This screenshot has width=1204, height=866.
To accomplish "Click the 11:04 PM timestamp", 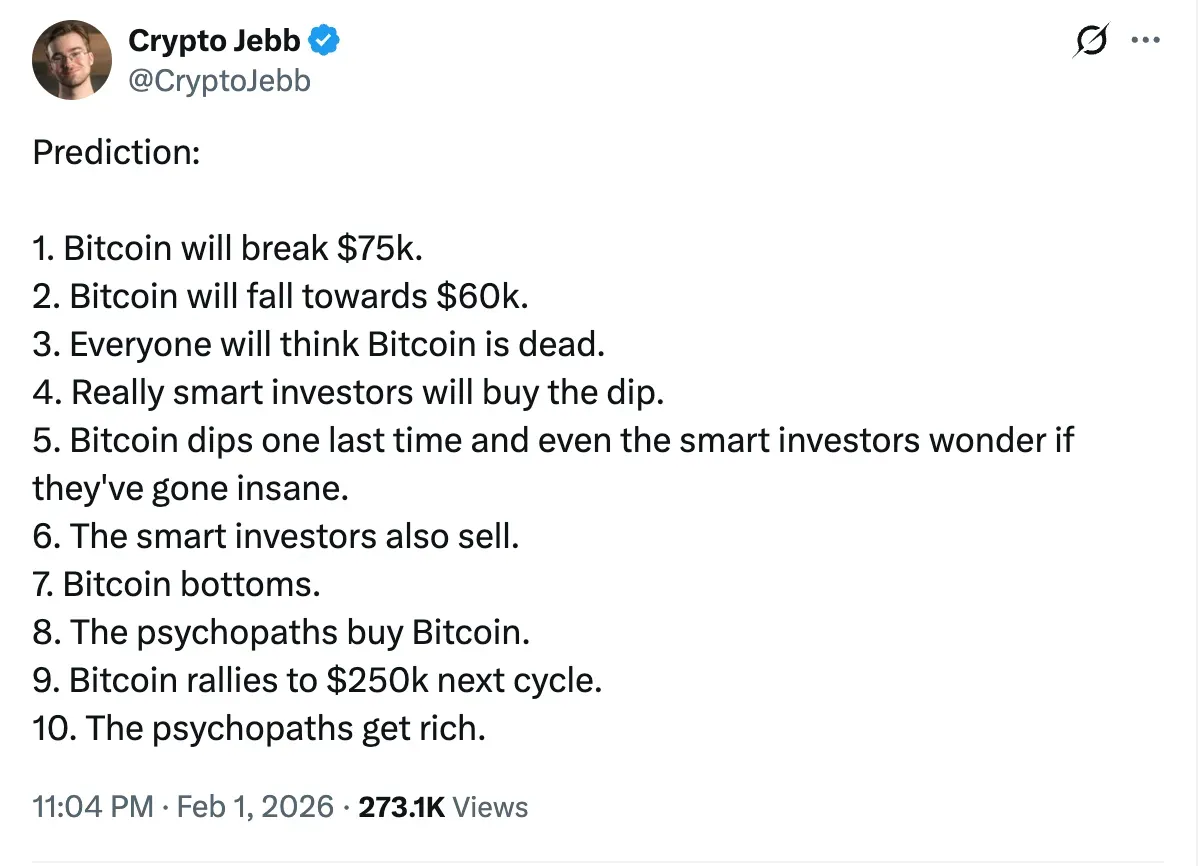I will (x=92, y=806).
